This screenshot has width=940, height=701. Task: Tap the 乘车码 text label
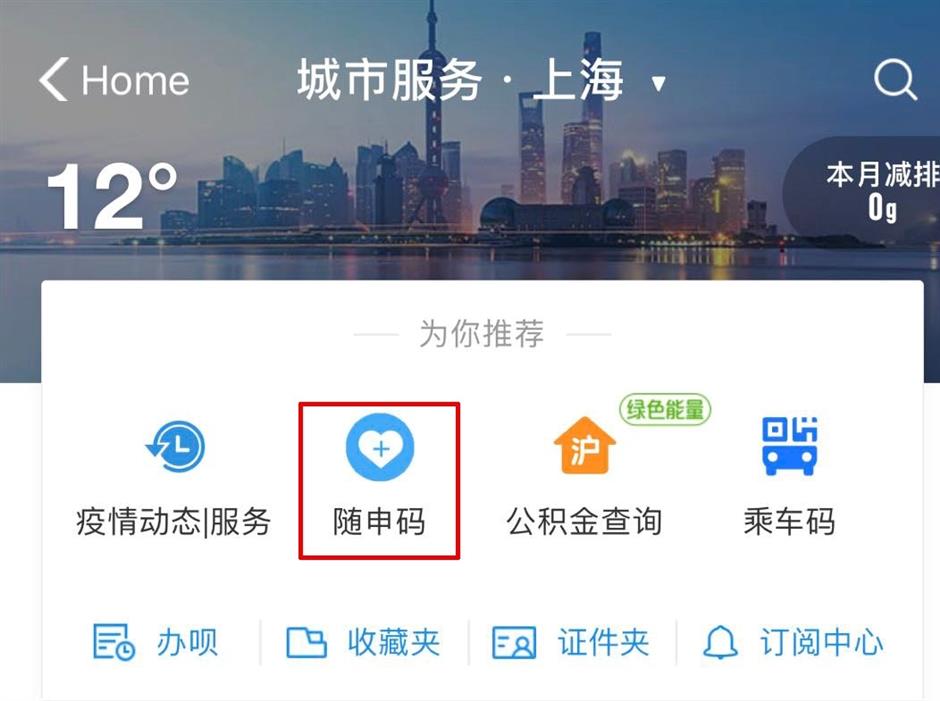click(x=790, y=521)
